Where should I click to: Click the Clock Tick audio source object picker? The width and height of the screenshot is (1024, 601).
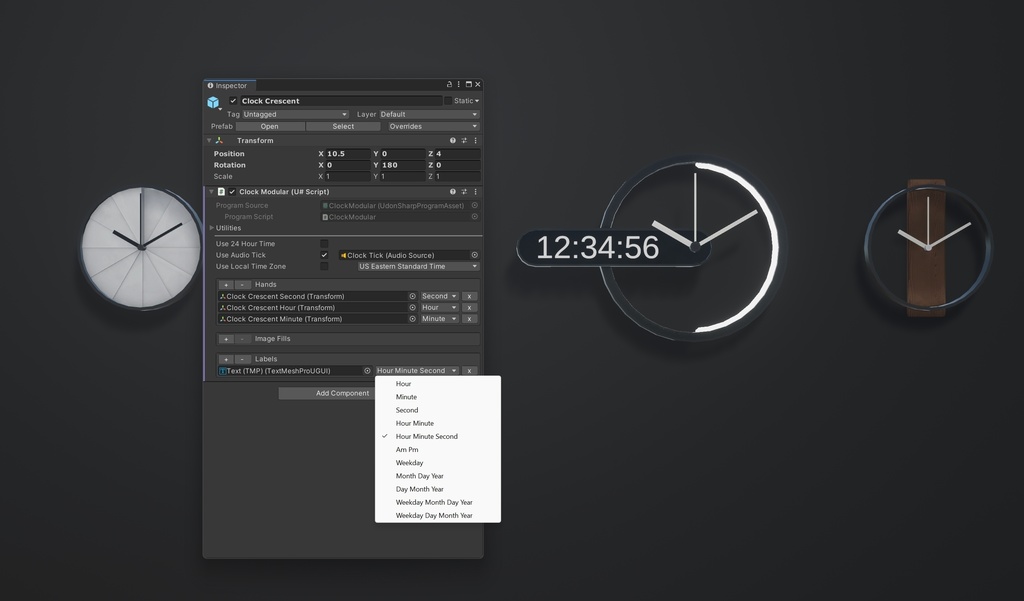pos(475,255)
